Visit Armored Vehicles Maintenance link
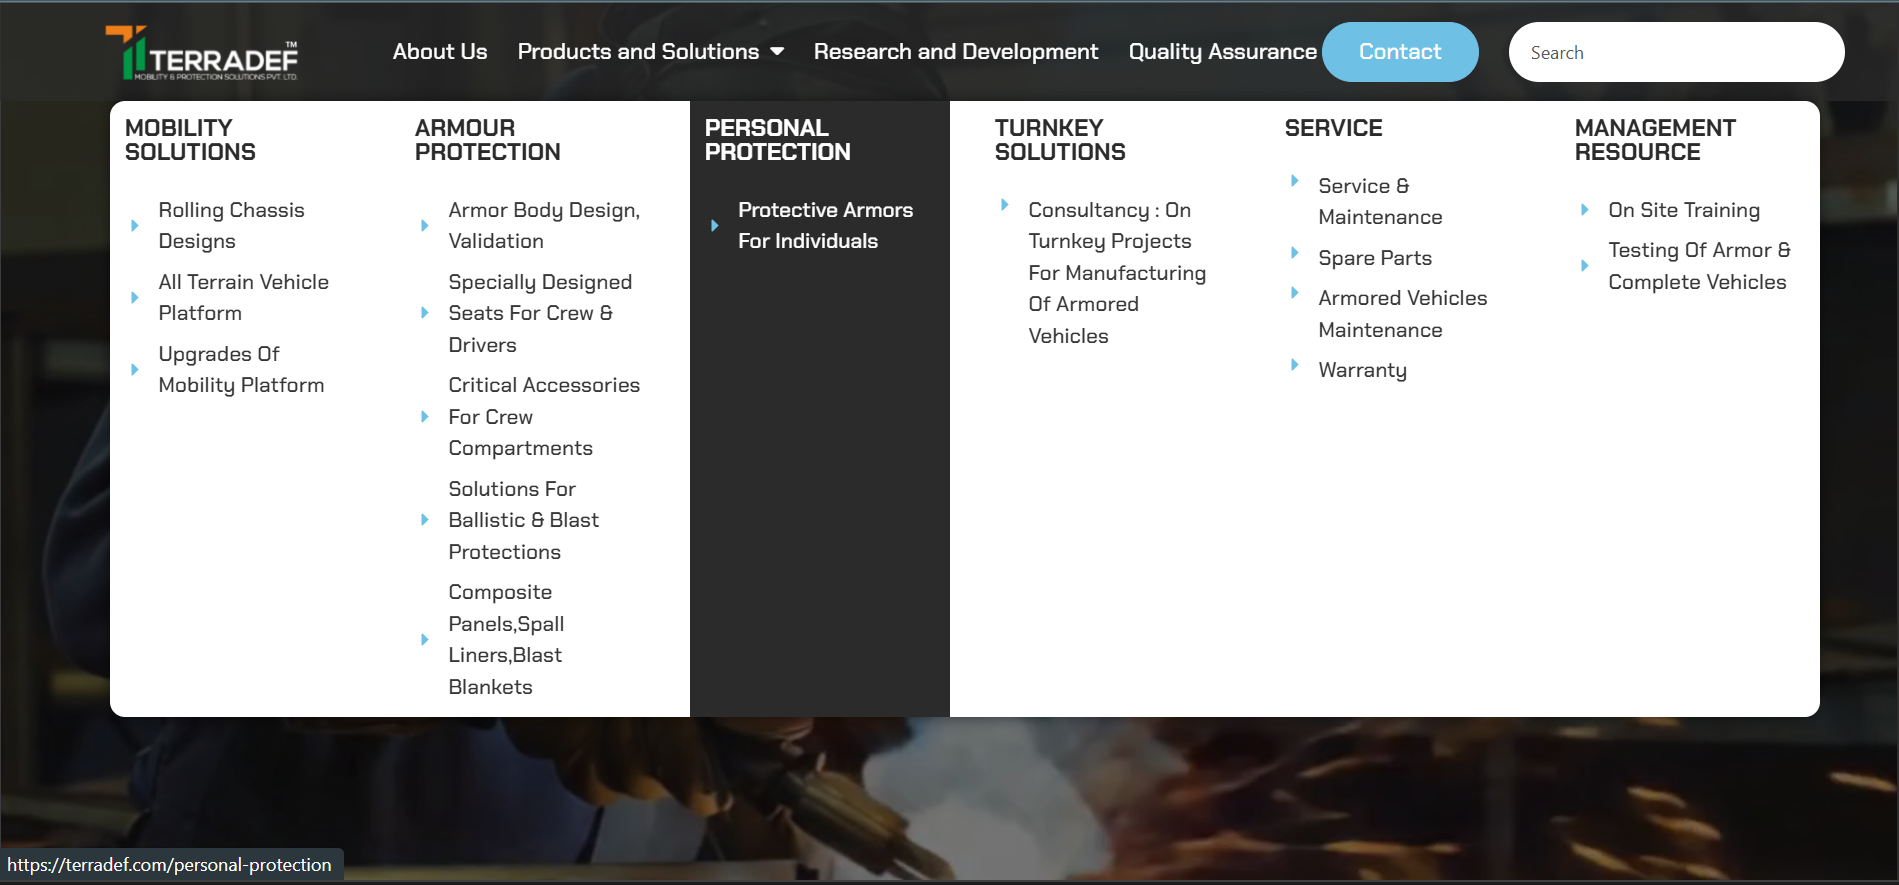This screenshot has width=1899, height=885. click(x=1402, y=314)
